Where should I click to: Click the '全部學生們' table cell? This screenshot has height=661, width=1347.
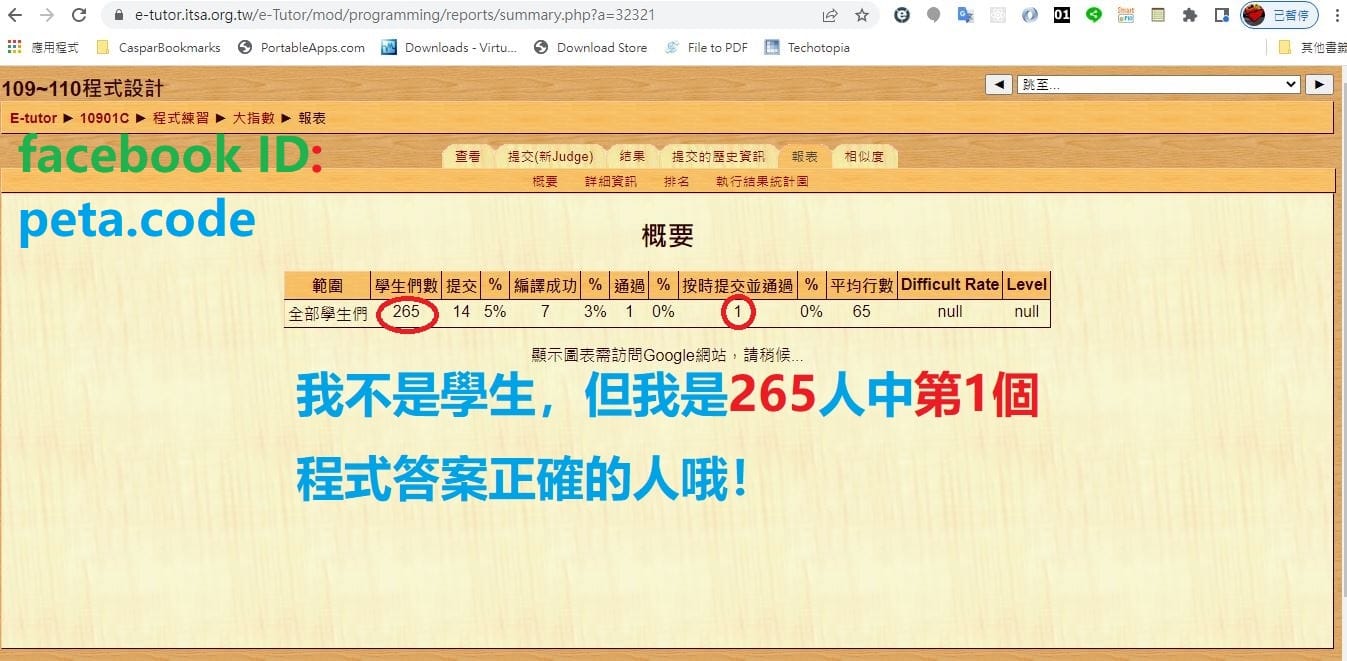click(x=328, y=312)
